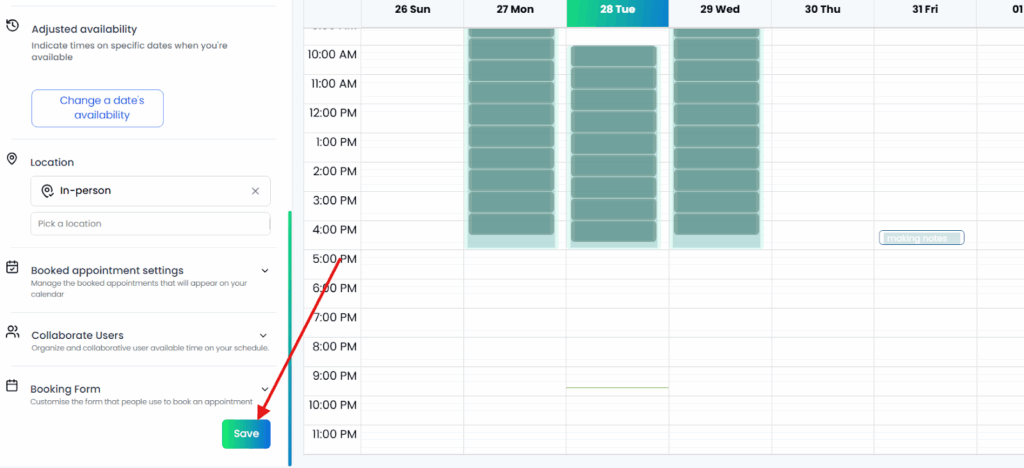Clear the In-person location selection
The width and height of the screenshot is (1024, 468).
click(255, 191)
